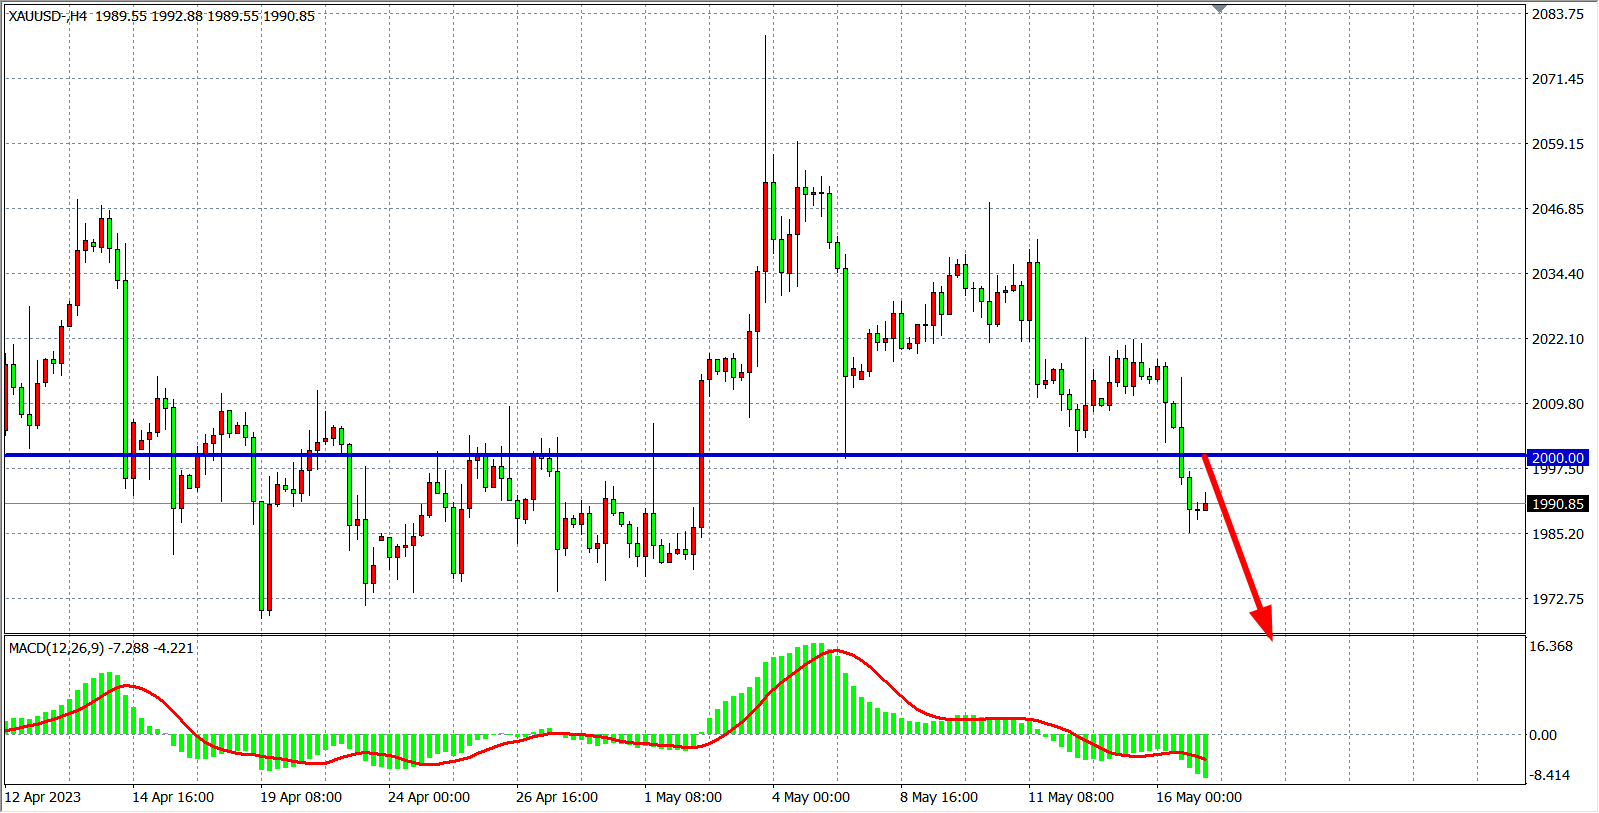The width and height of the screenshot is (1599, 813).
Task: Click the blue 2000.00 price label
Action: [1557, 457]
